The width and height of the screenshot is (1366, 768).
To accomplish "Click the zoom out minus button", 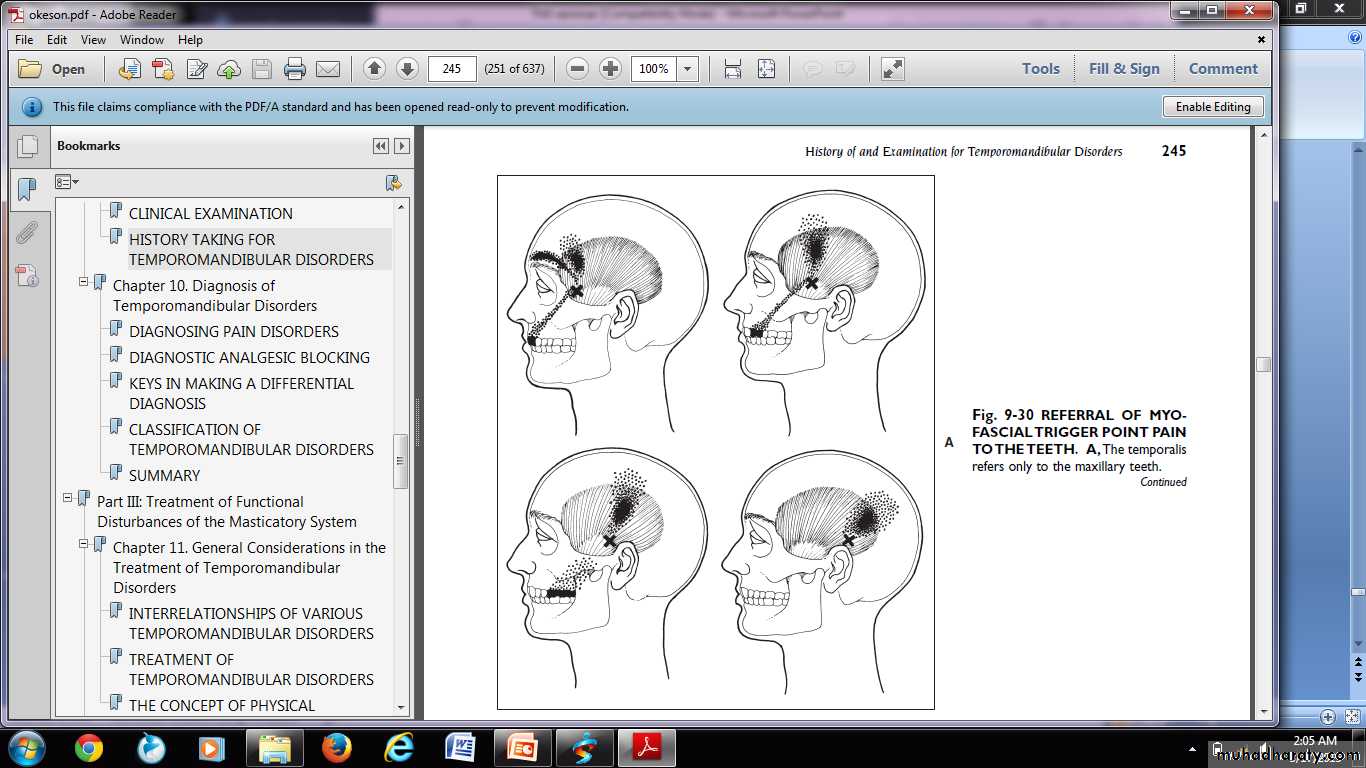I will [577, 69].
